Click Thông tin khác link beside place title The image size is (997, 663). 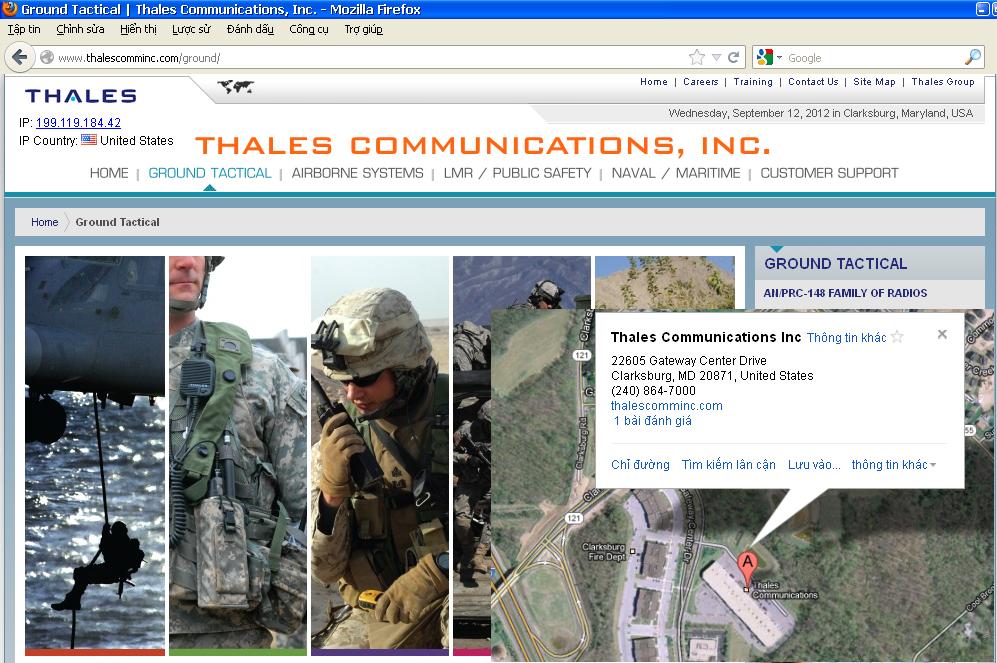coord(846,338)
